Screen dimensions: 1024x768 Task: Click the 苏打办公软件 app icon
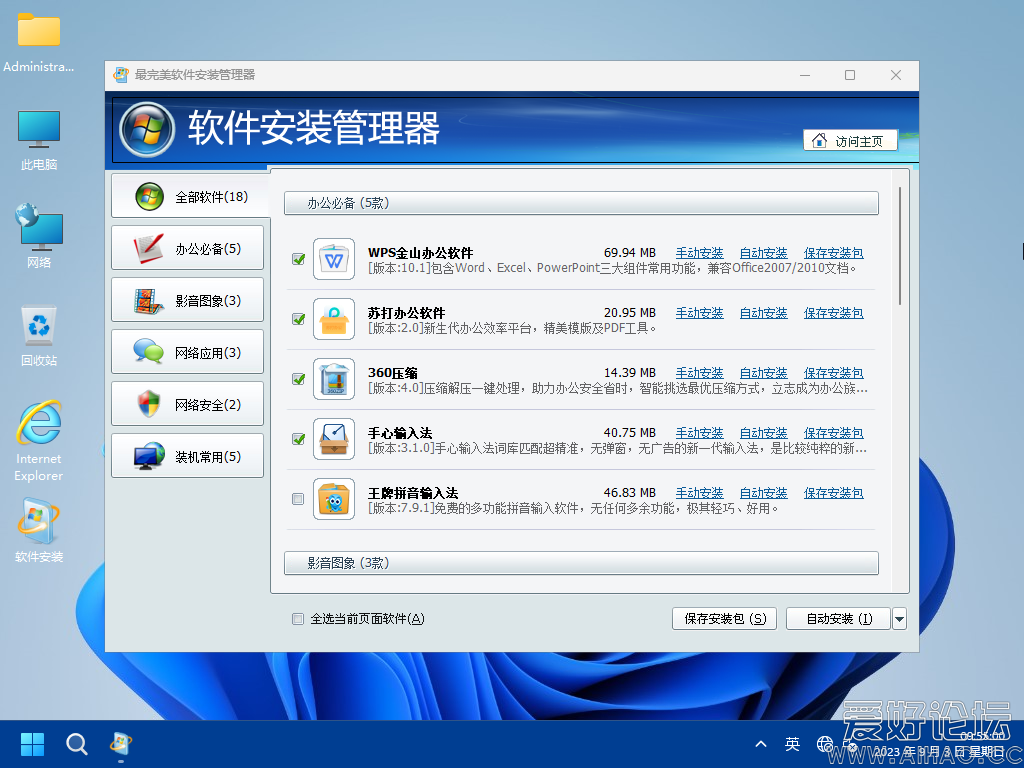pyautogui.click(x=334, y=320)
